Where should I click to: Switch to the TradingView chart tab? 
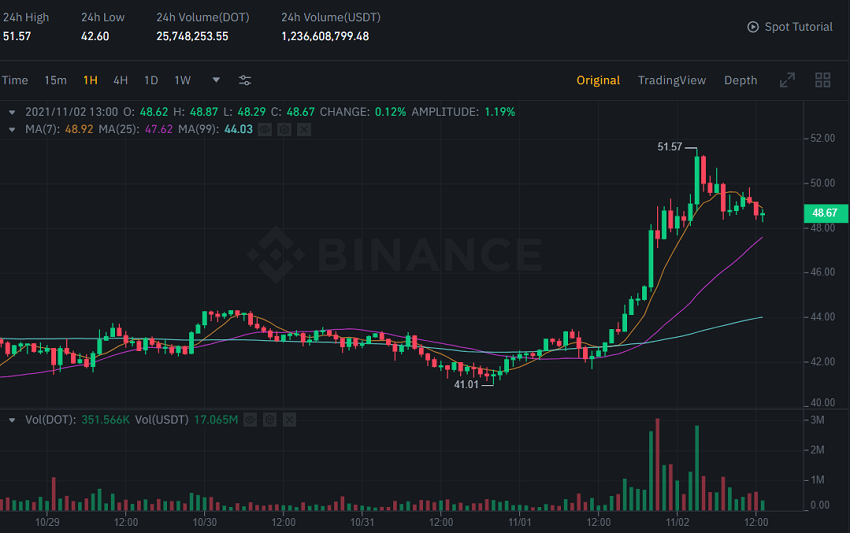pos(671,80)
